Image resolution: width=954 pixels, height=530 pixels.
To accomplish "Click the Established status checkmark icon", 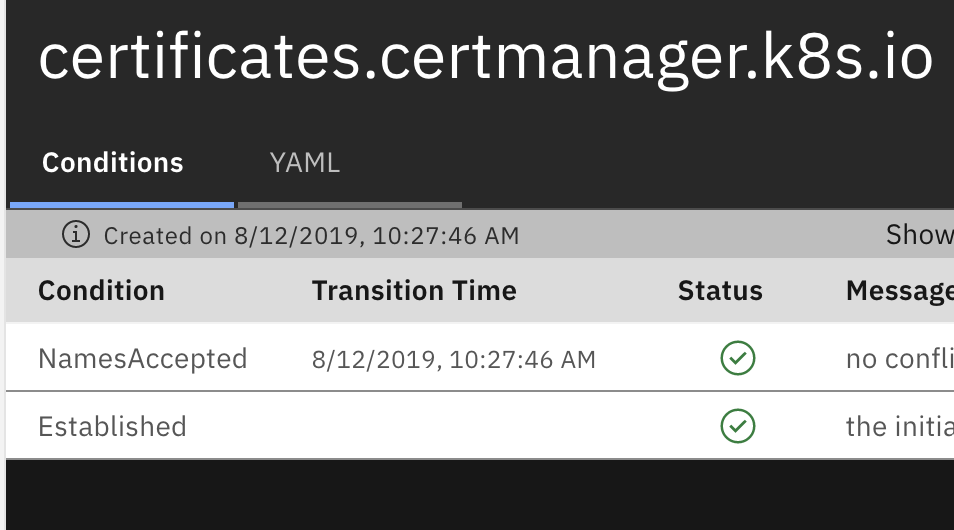I will coord(738,426).
